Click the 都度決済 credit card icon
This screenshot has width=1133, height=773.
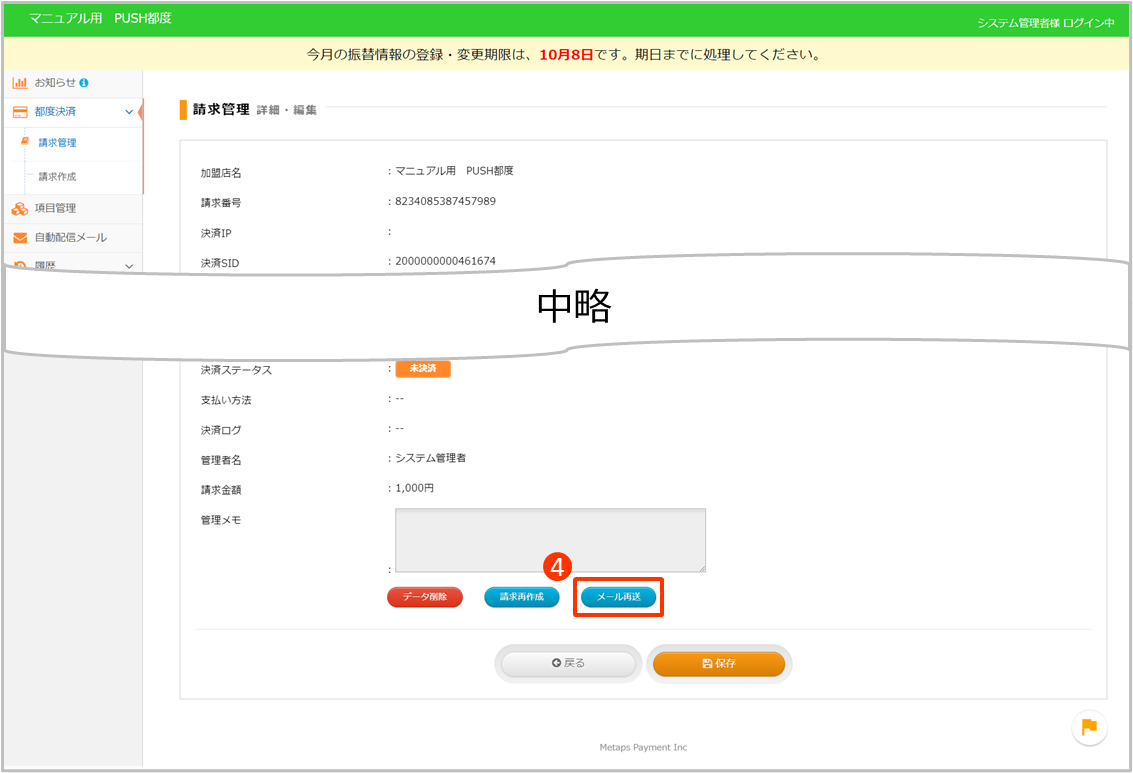20,112
